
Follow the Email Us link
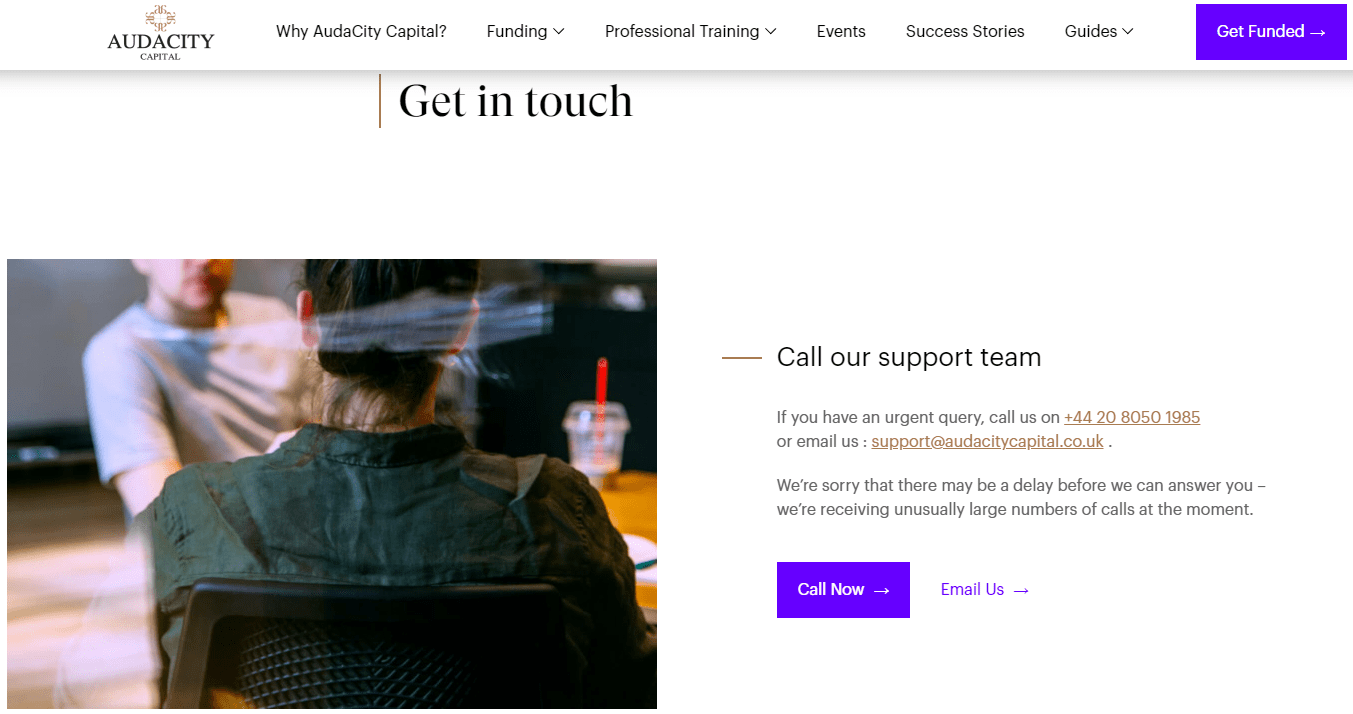[985, 590]
